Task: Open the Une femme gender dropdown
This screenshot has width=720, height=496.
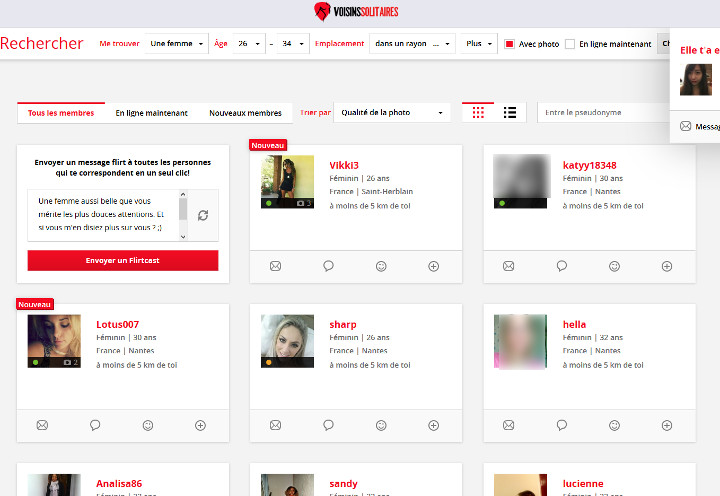Action: (x=176, y=44)
